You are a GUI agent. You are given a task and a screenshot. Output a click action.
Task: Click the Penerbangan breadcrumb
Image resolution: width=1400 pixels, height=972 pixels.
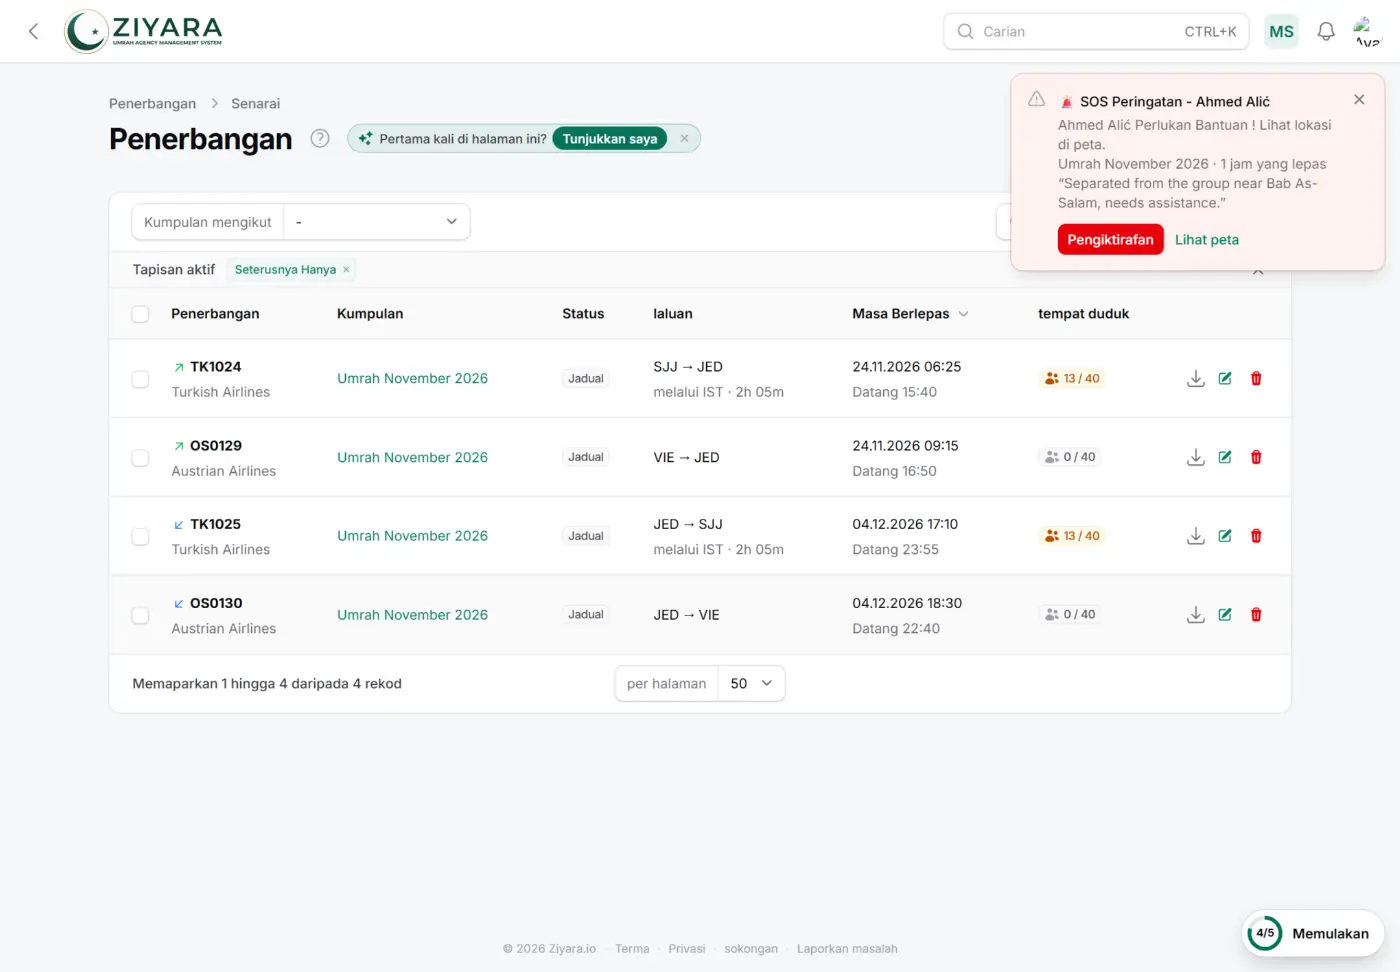152,104
